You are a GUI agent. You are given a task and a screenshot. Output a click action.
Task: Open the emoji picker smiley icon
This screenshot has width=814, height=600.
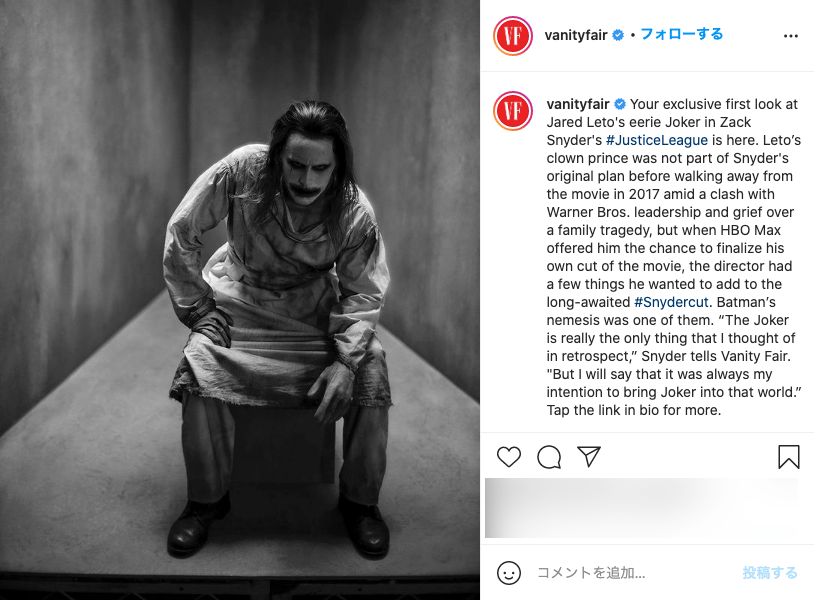tap(509, 572)
